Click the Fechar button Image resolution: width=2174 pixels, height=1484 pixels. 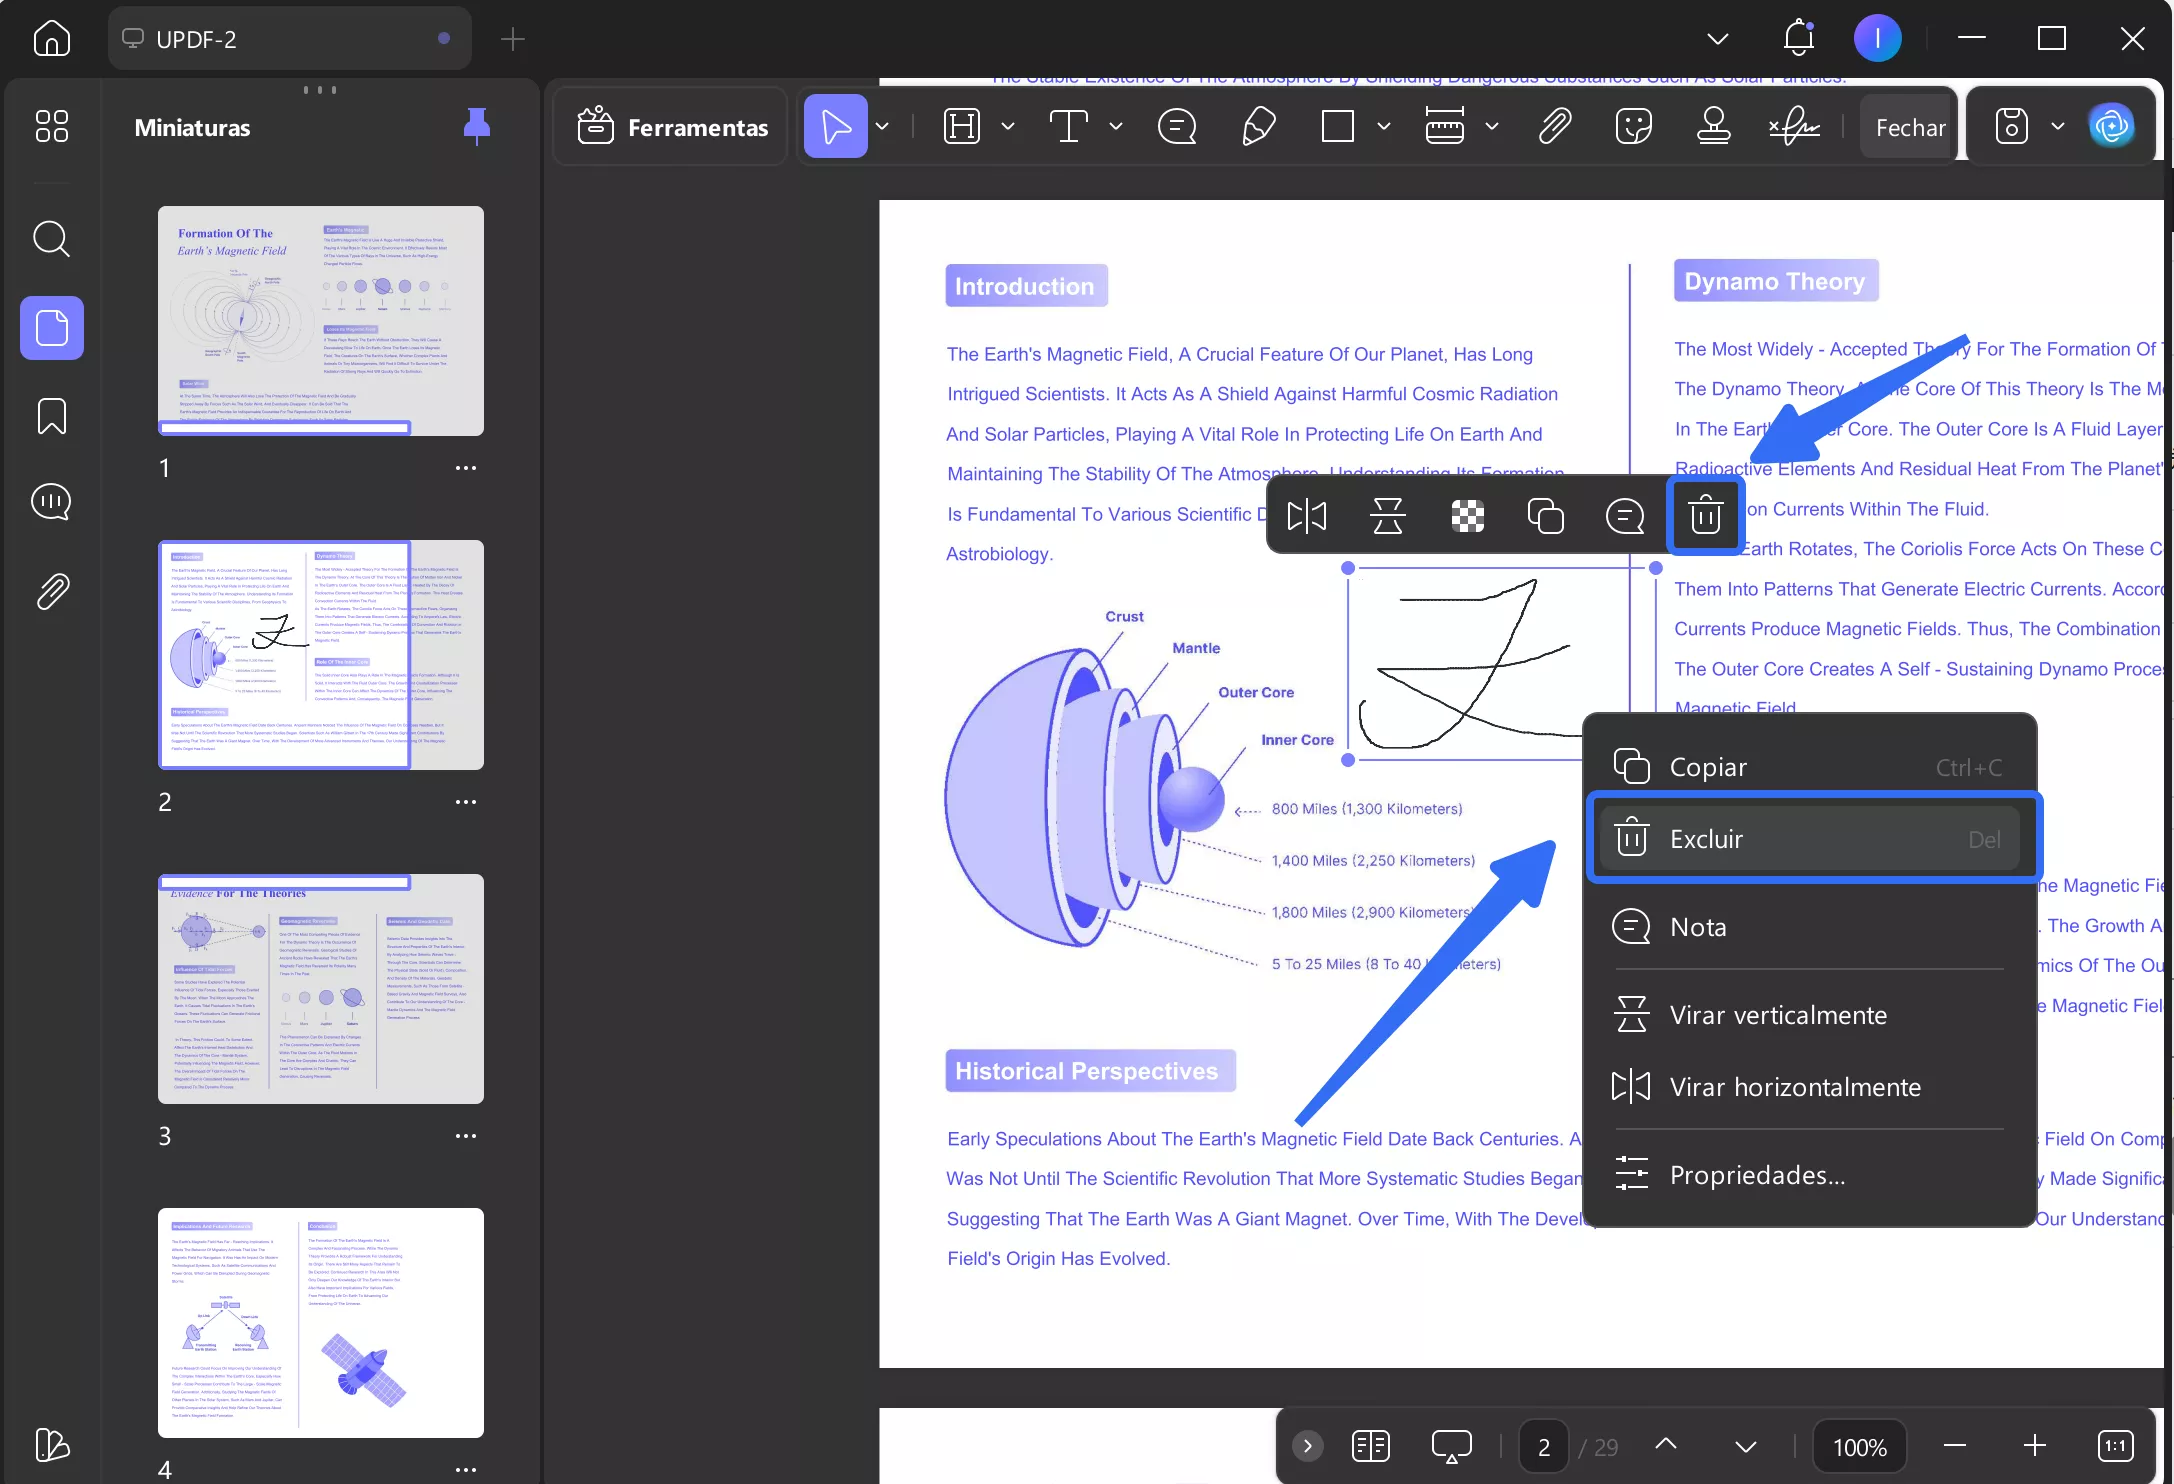[x=1909, y=127]
